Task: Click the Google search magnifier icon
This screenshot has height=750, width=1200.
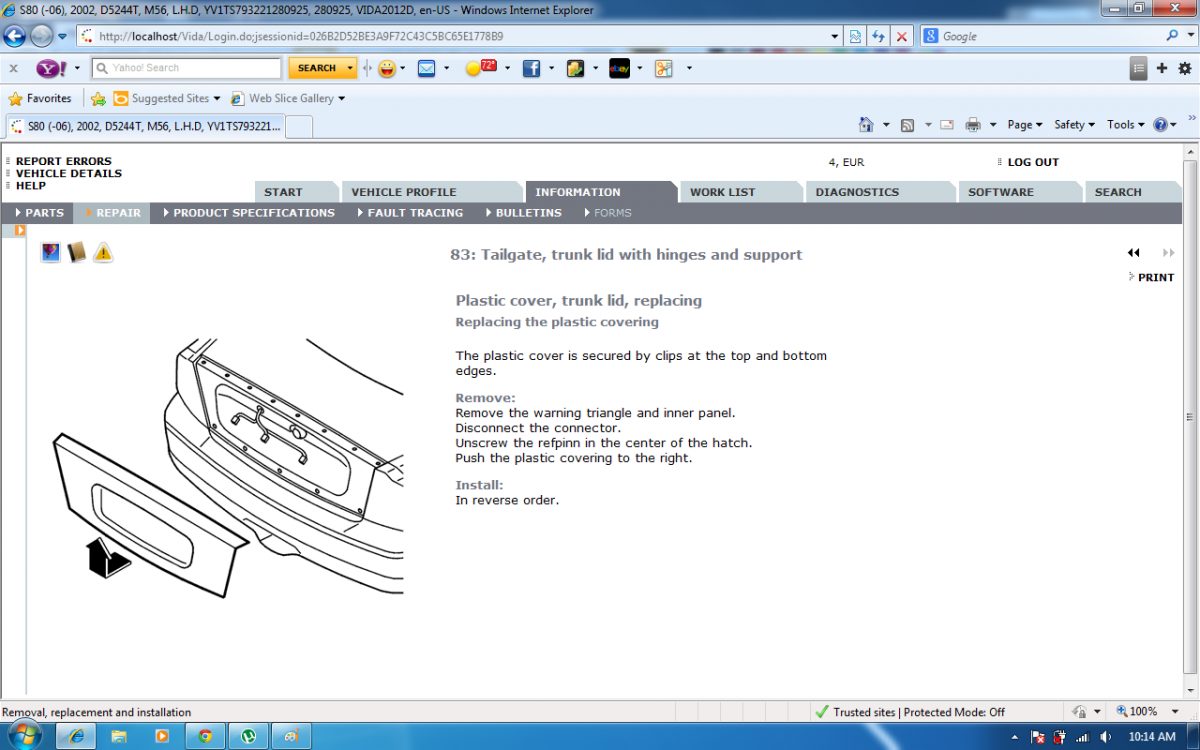Action: 1172,35
